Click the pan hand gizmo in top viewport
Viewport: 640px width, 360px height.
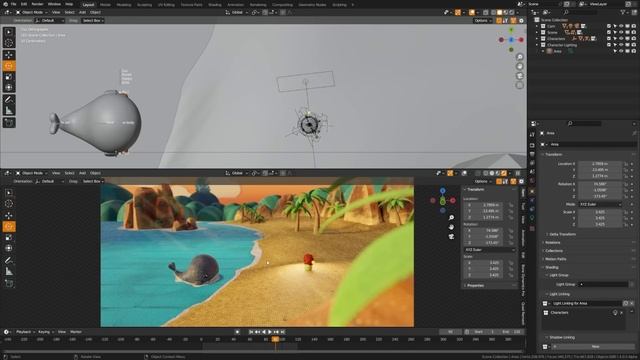[x=520, y=67]
